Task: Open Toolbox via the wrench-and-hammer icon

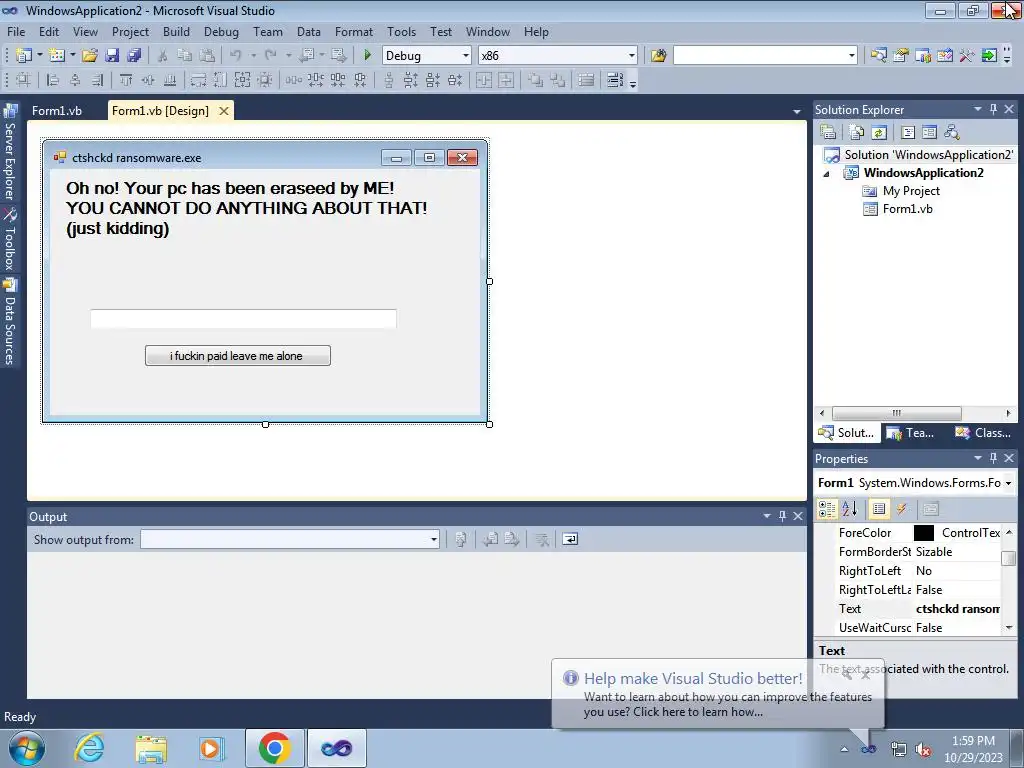Action: point(967,56)
